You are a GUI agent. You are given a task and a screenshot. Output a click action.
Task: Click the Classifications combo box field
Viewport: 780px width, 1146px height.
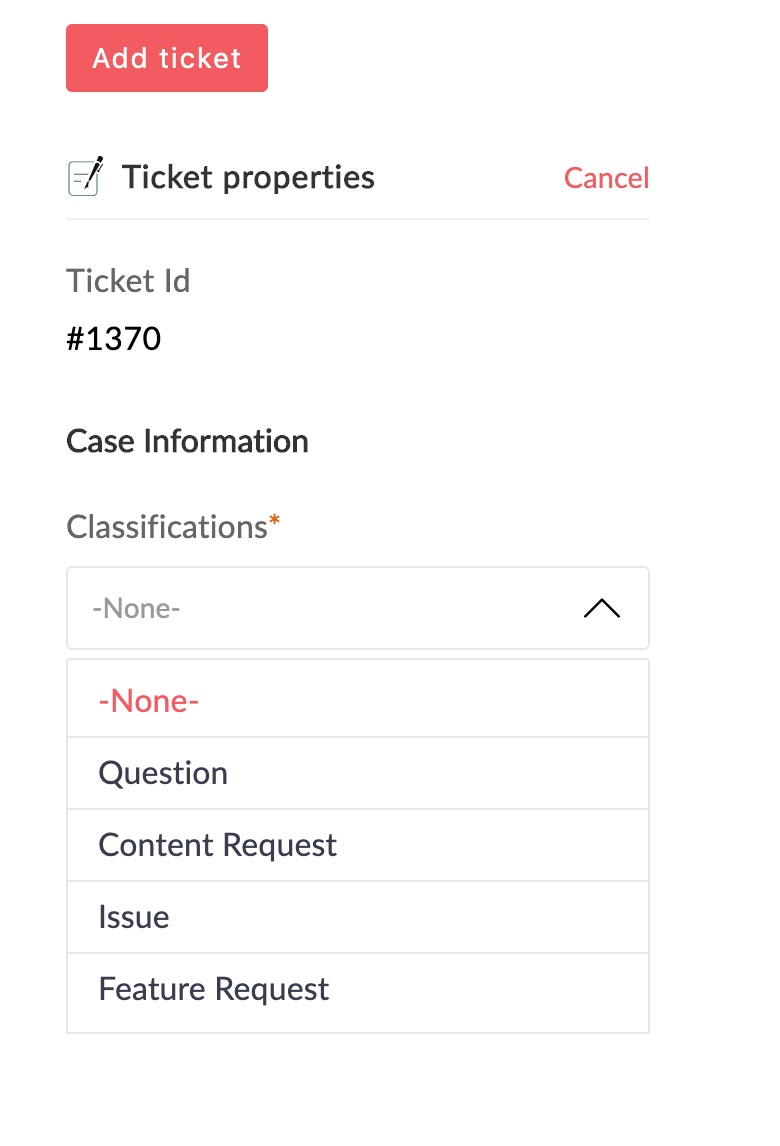pos(330,608)
